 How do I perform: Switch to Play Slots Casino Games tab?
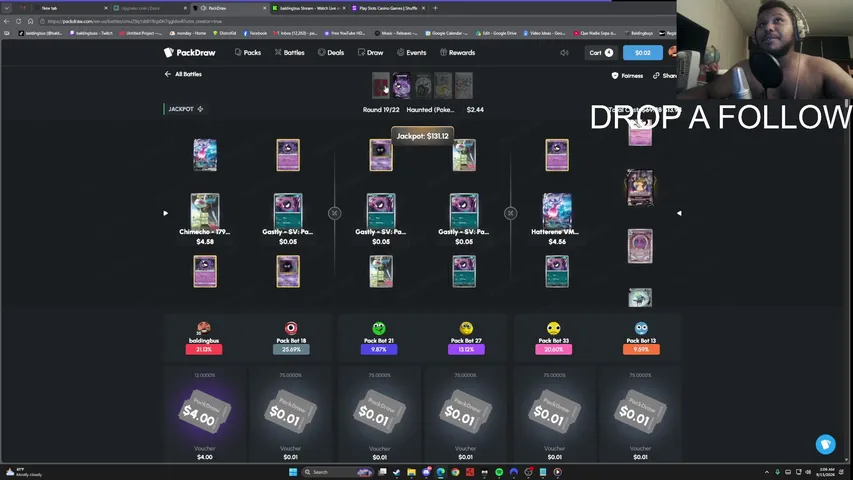pos(388,8)
